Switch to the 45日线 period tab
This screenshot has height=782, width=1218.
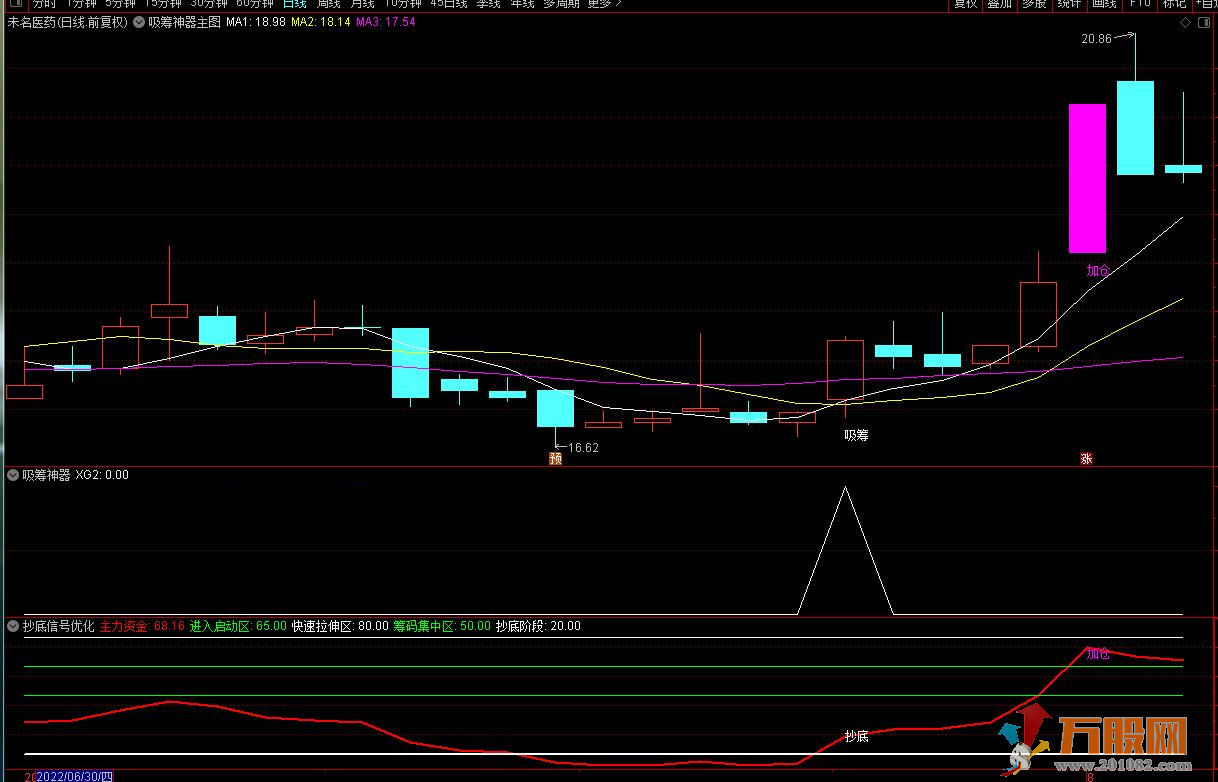(449, 4)
